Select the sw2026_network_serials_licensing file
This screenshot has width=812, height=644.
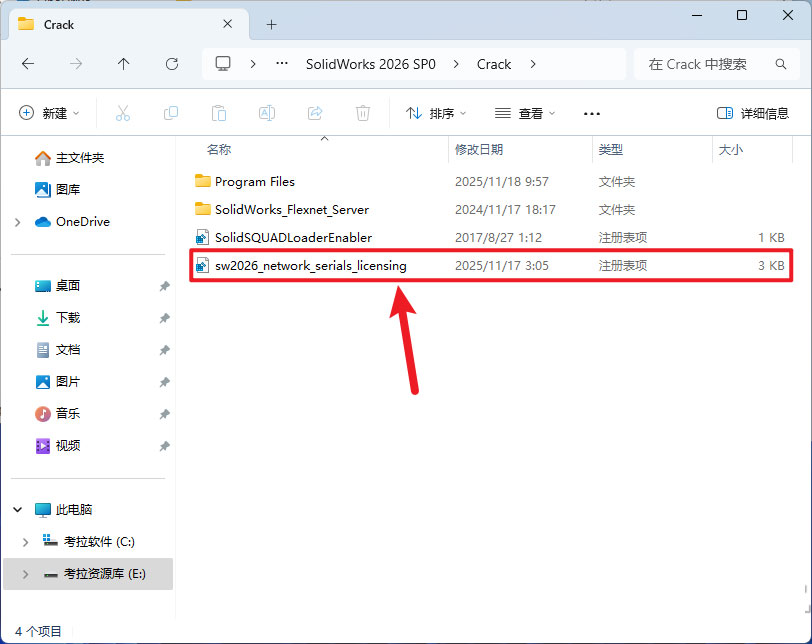click(x=310, y=266)
